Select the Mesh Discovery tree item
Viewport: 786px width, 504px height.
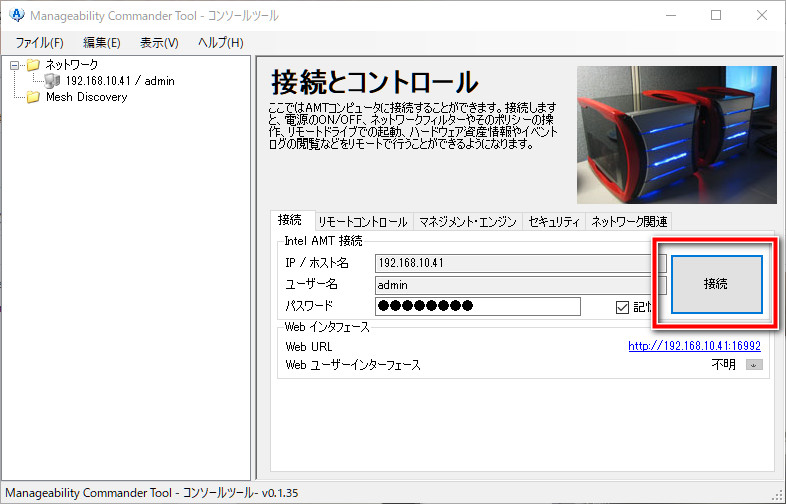point(87,97)
